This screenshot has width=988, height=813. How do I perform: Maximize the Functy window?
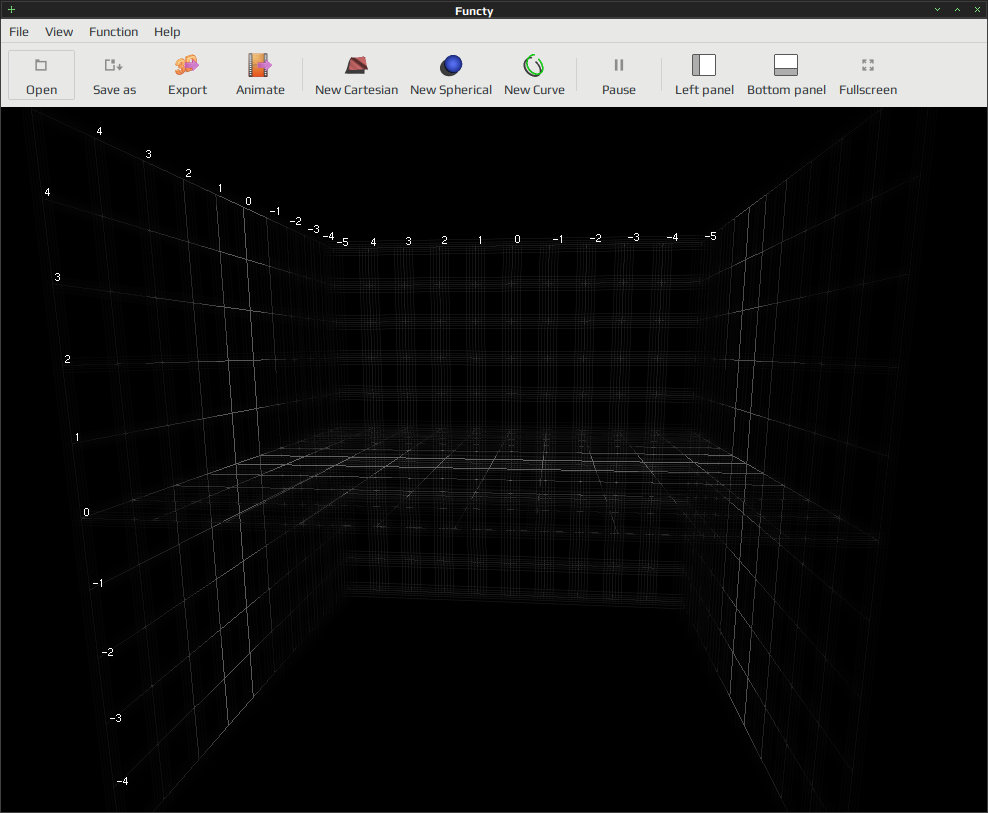tap(957, 9)
